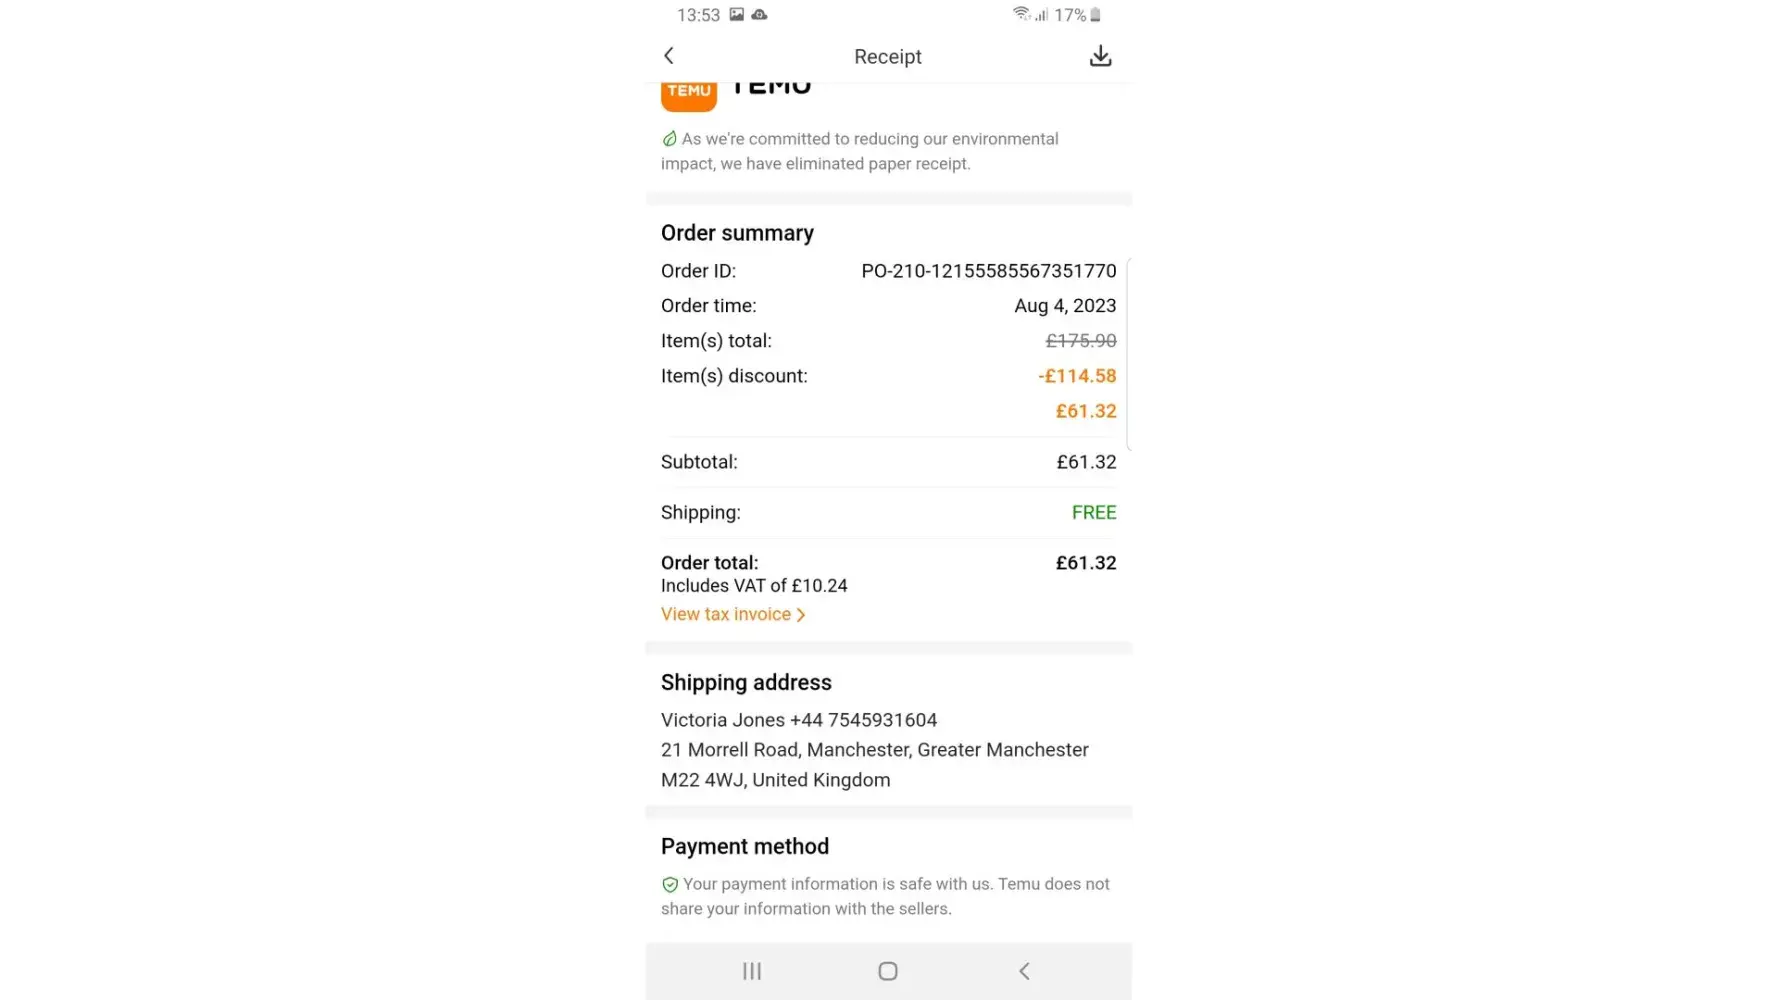Viewport: 1778px width, 1000px height.
Task: Select the Order ID number
Action: coord(988,271)
